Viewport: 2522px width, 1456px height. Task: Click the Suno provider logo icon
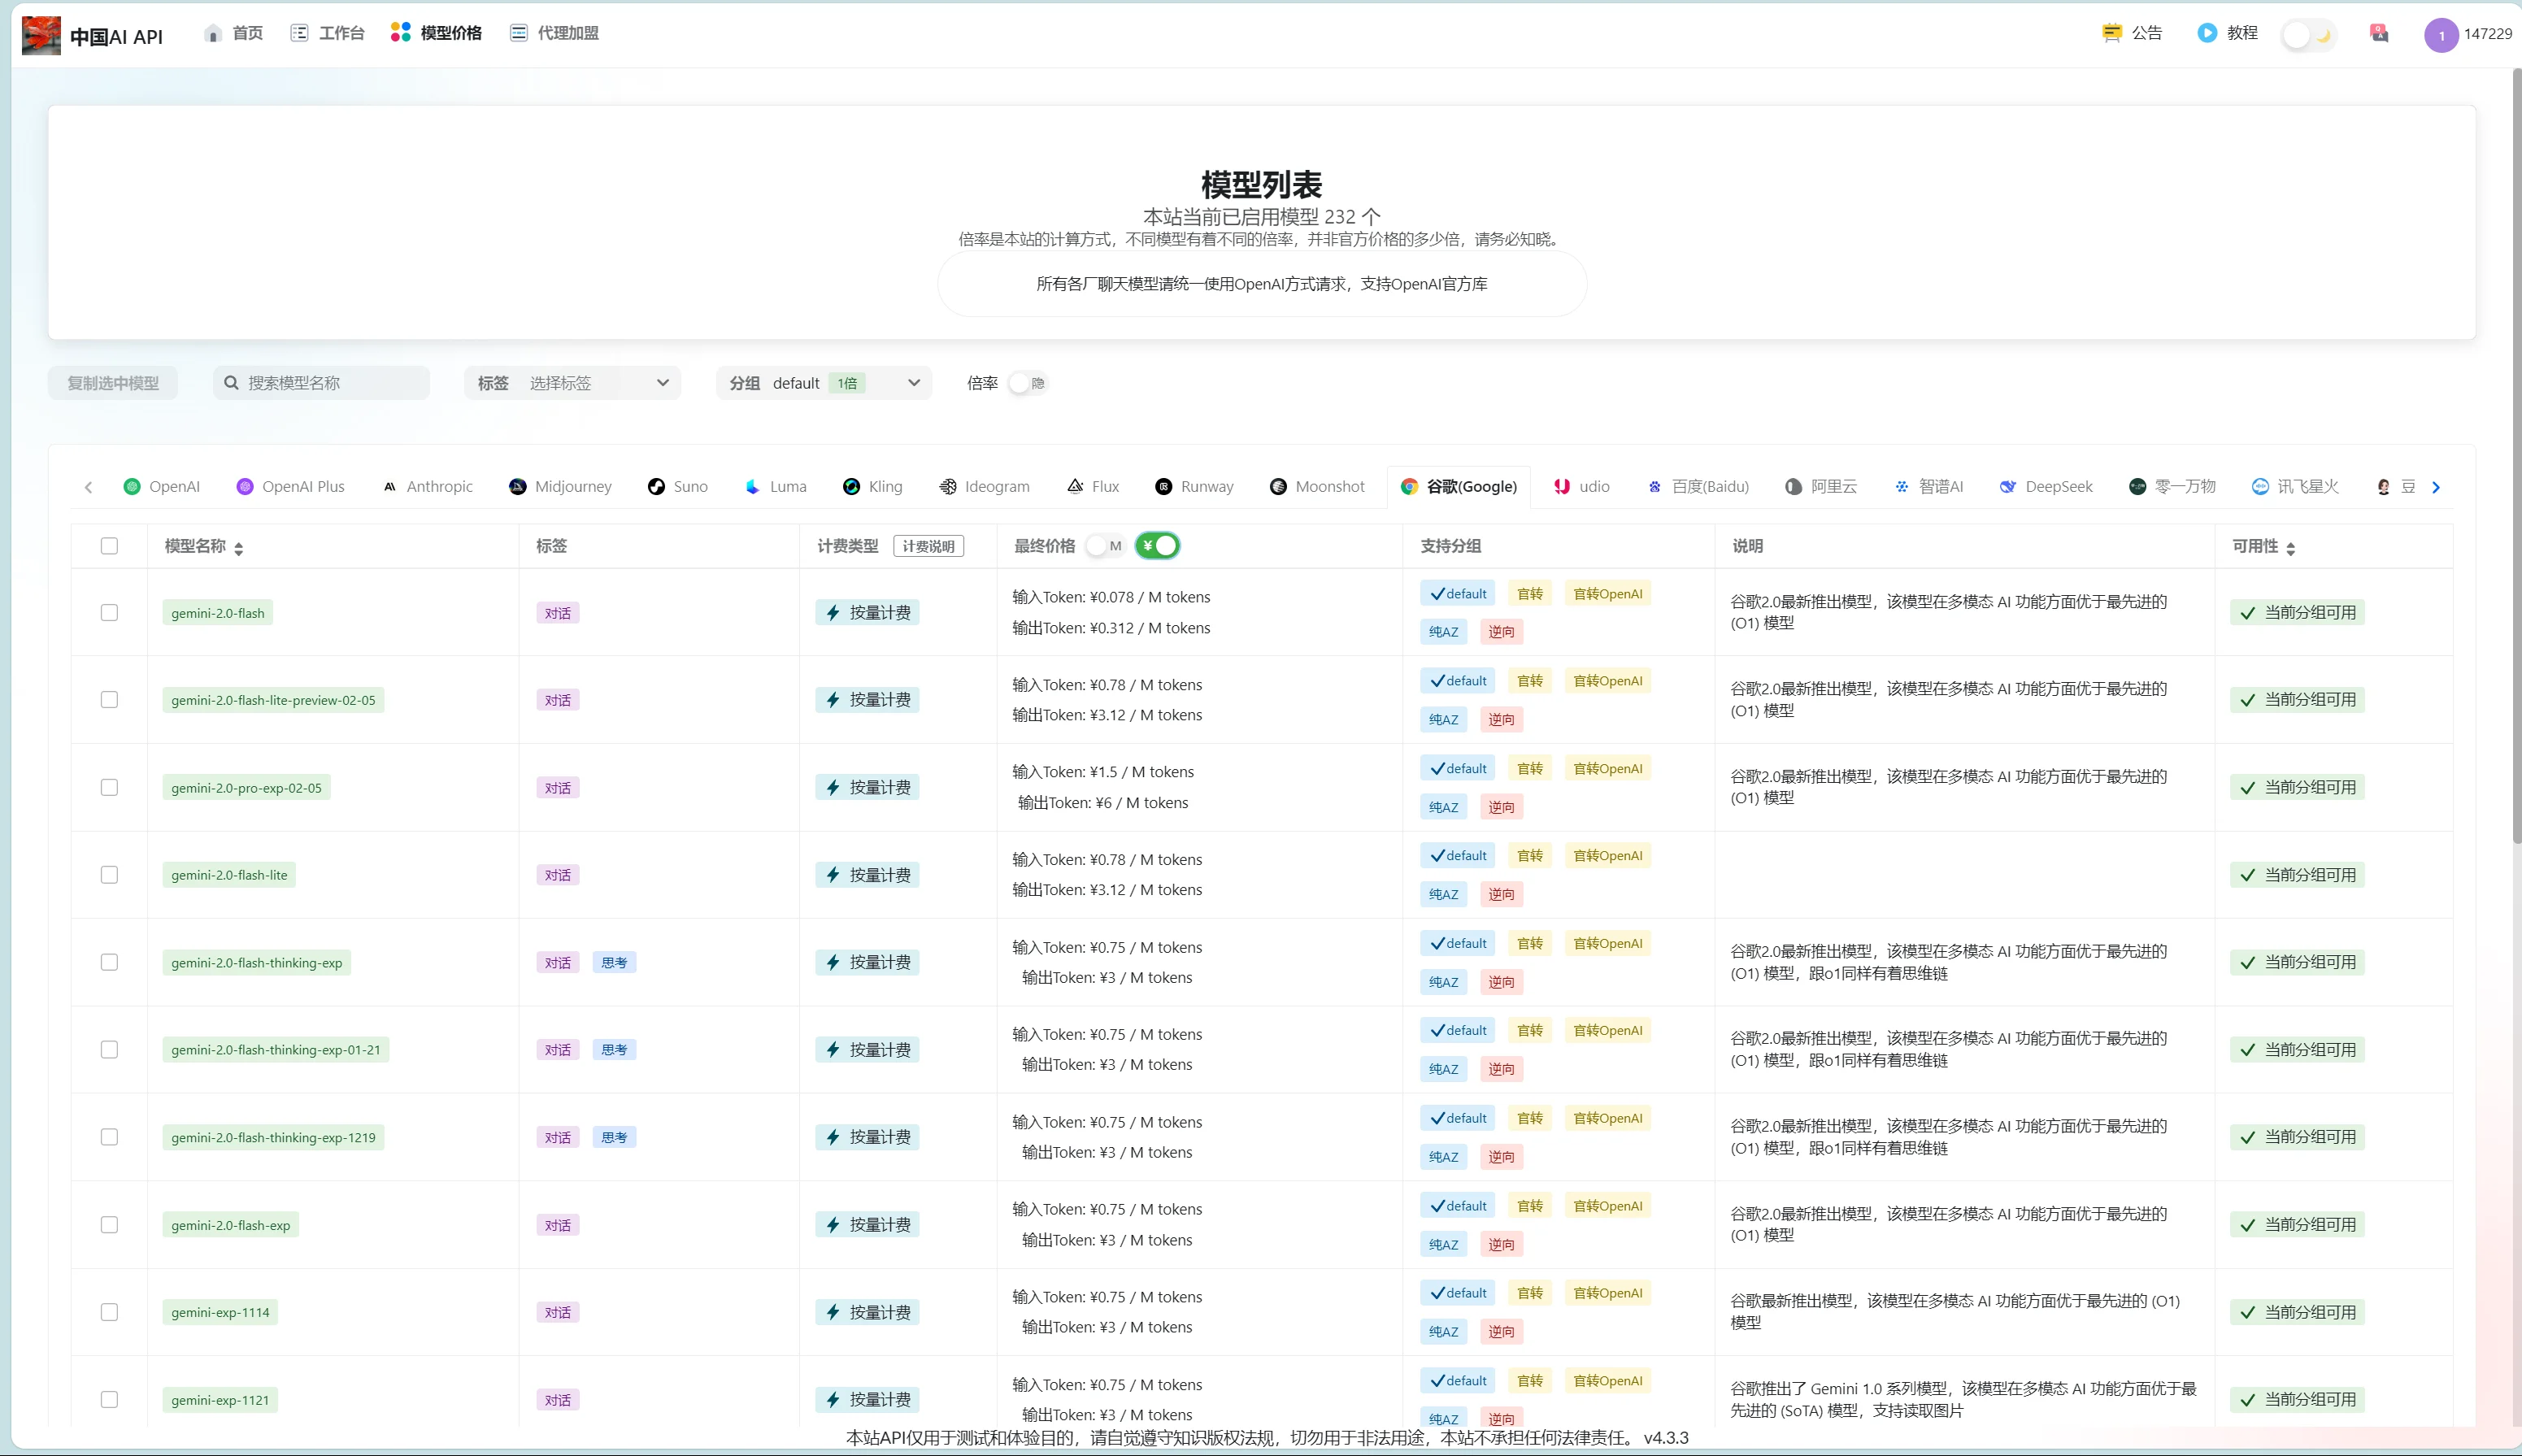coord(656,487)
